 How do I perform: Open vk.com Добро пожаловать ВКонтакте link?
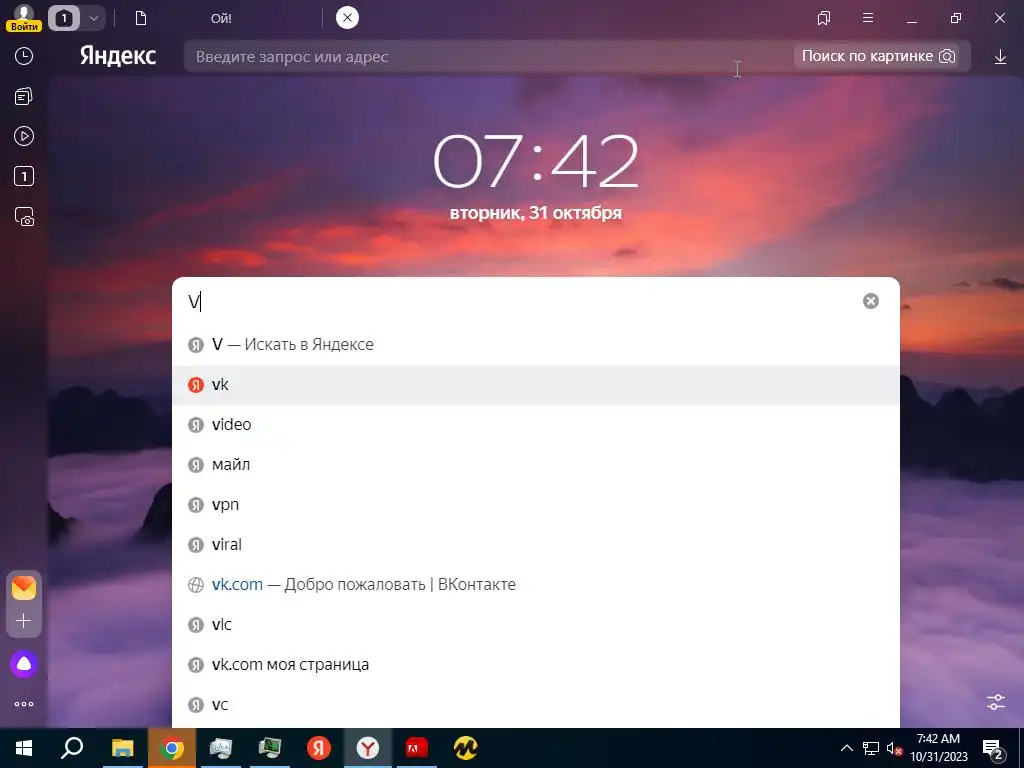pos(536,584)
